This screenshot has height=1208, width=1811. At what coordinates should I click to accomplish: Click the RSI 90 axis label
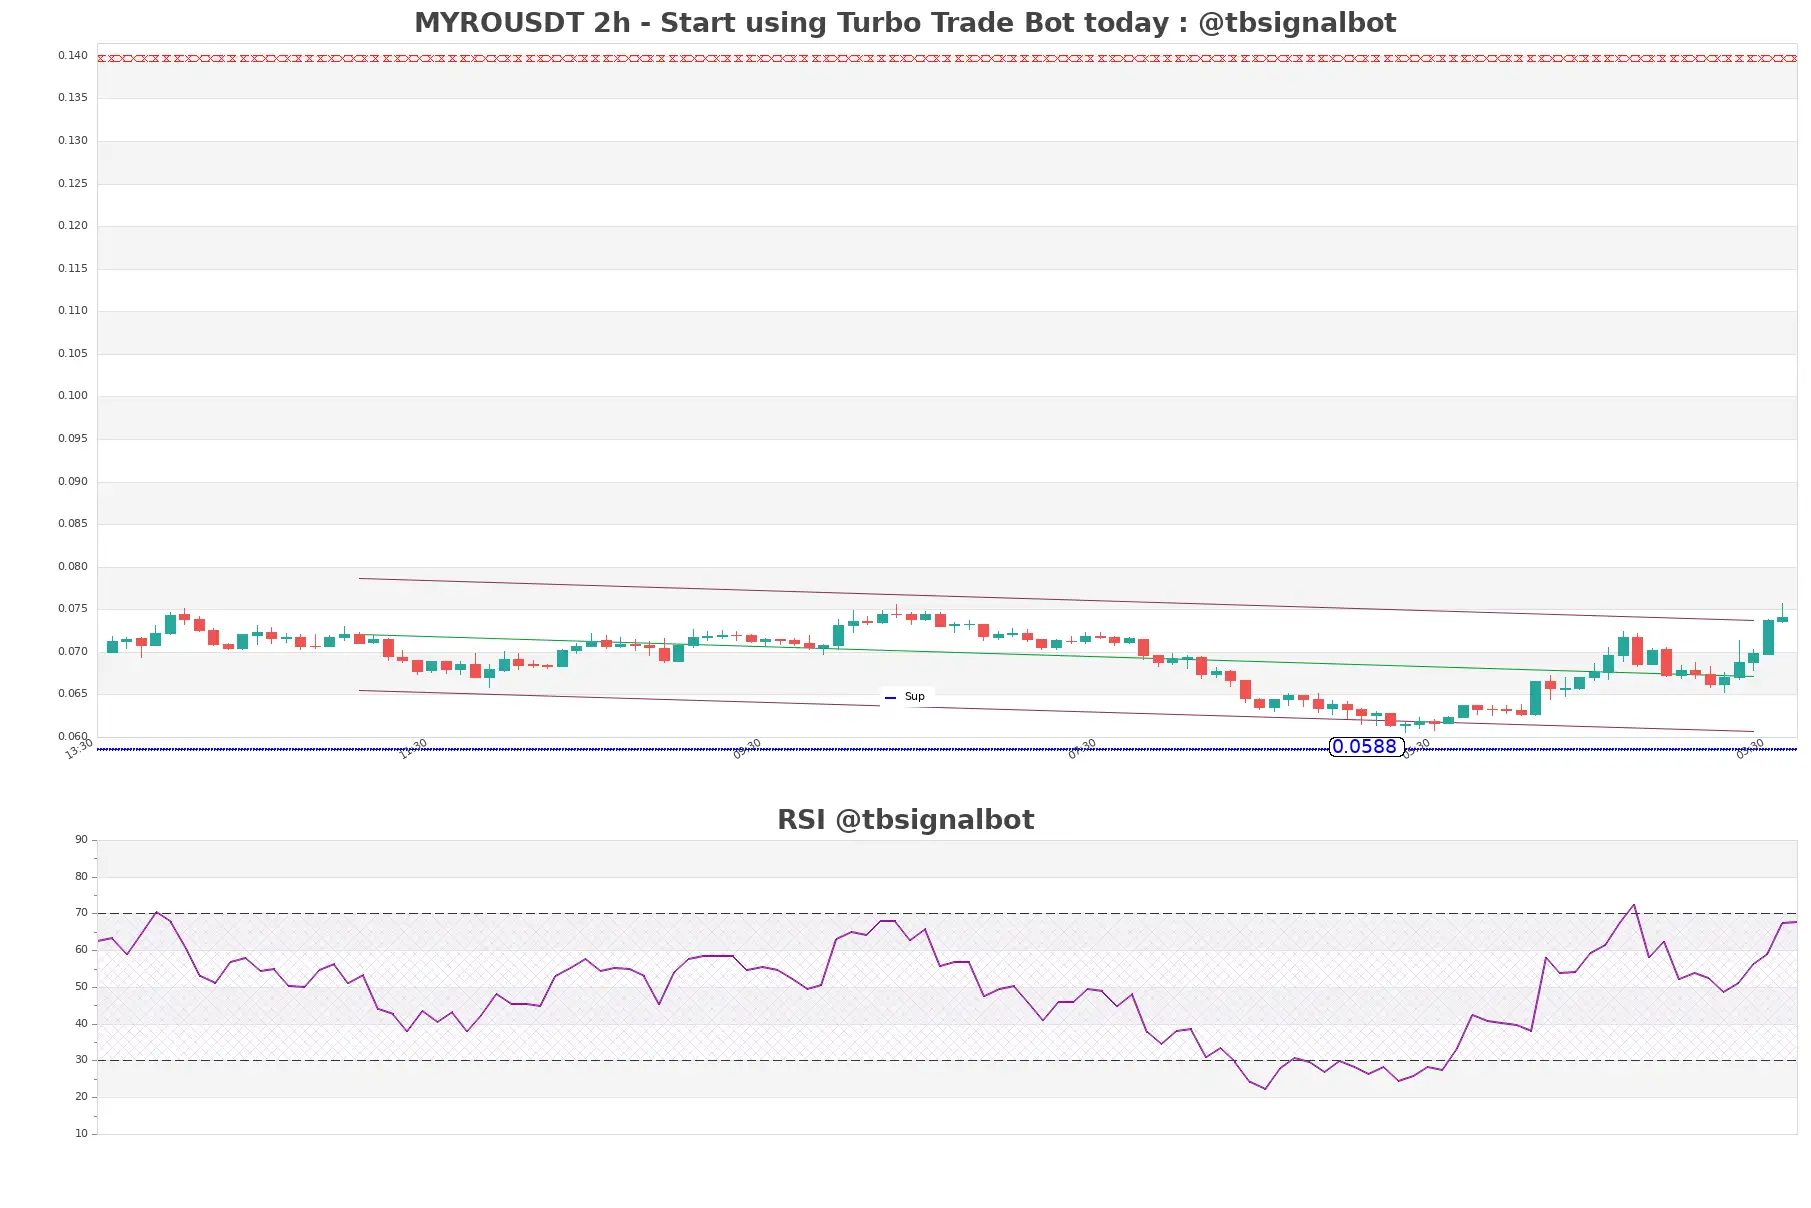[x=82, y=840]
